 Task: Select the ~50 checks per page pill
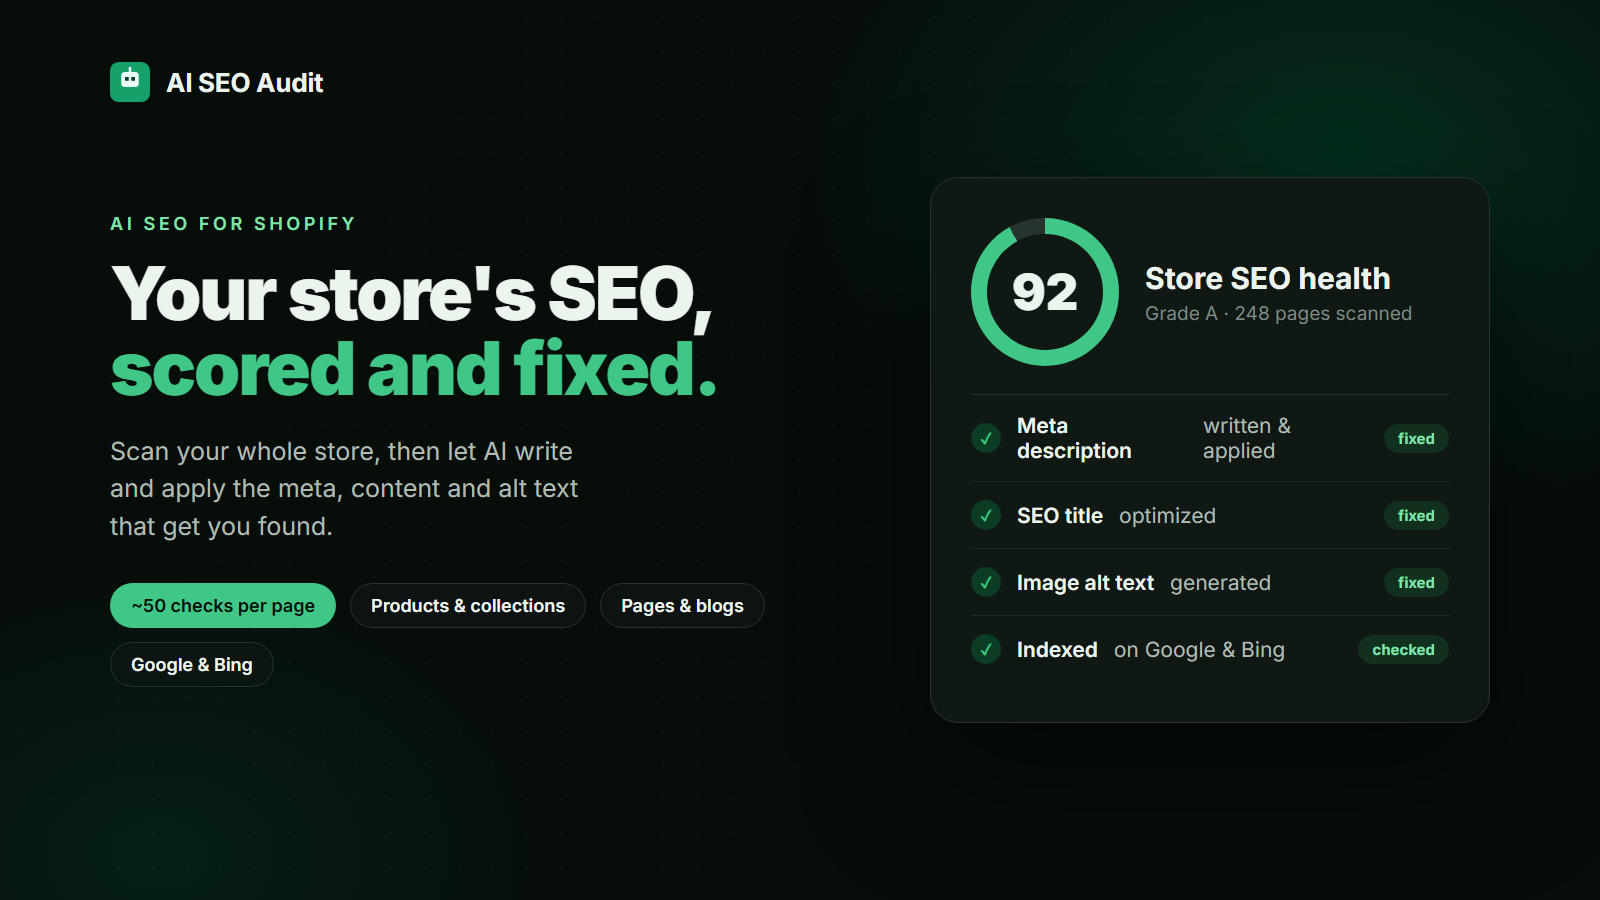(x=223, y=606)
